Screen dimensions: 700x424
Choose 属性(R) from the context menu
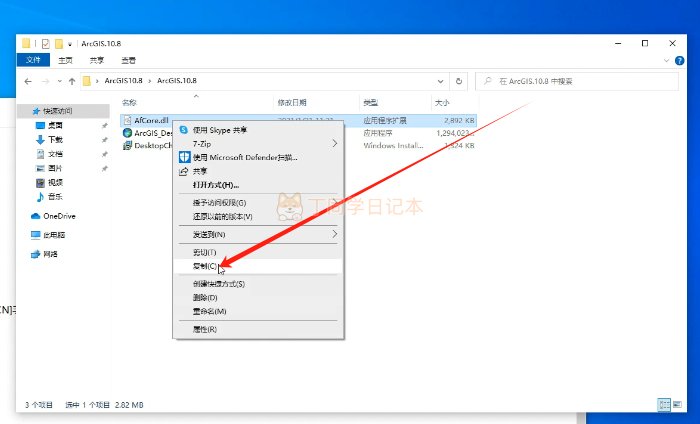[x=205, y=329]
